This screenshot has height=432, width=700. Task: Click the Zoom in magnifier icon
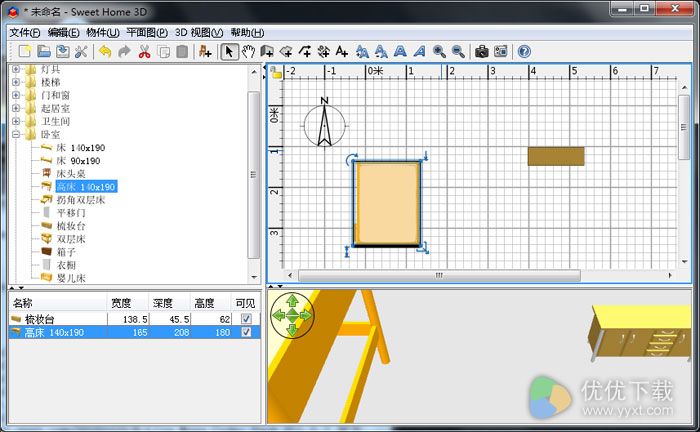click(439, 52)
